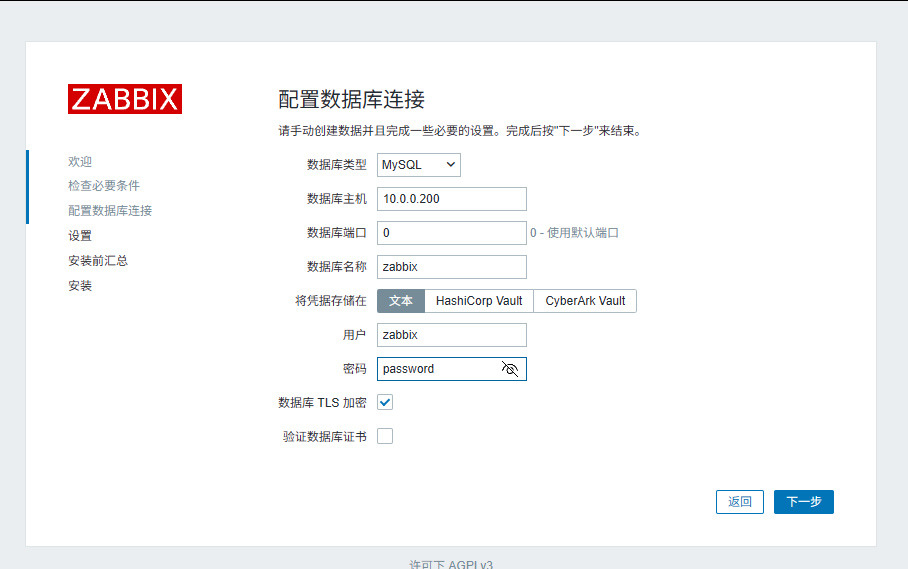Select the 文本 credential storage option
Screen dimensions: 908x569
pos(401,301)
